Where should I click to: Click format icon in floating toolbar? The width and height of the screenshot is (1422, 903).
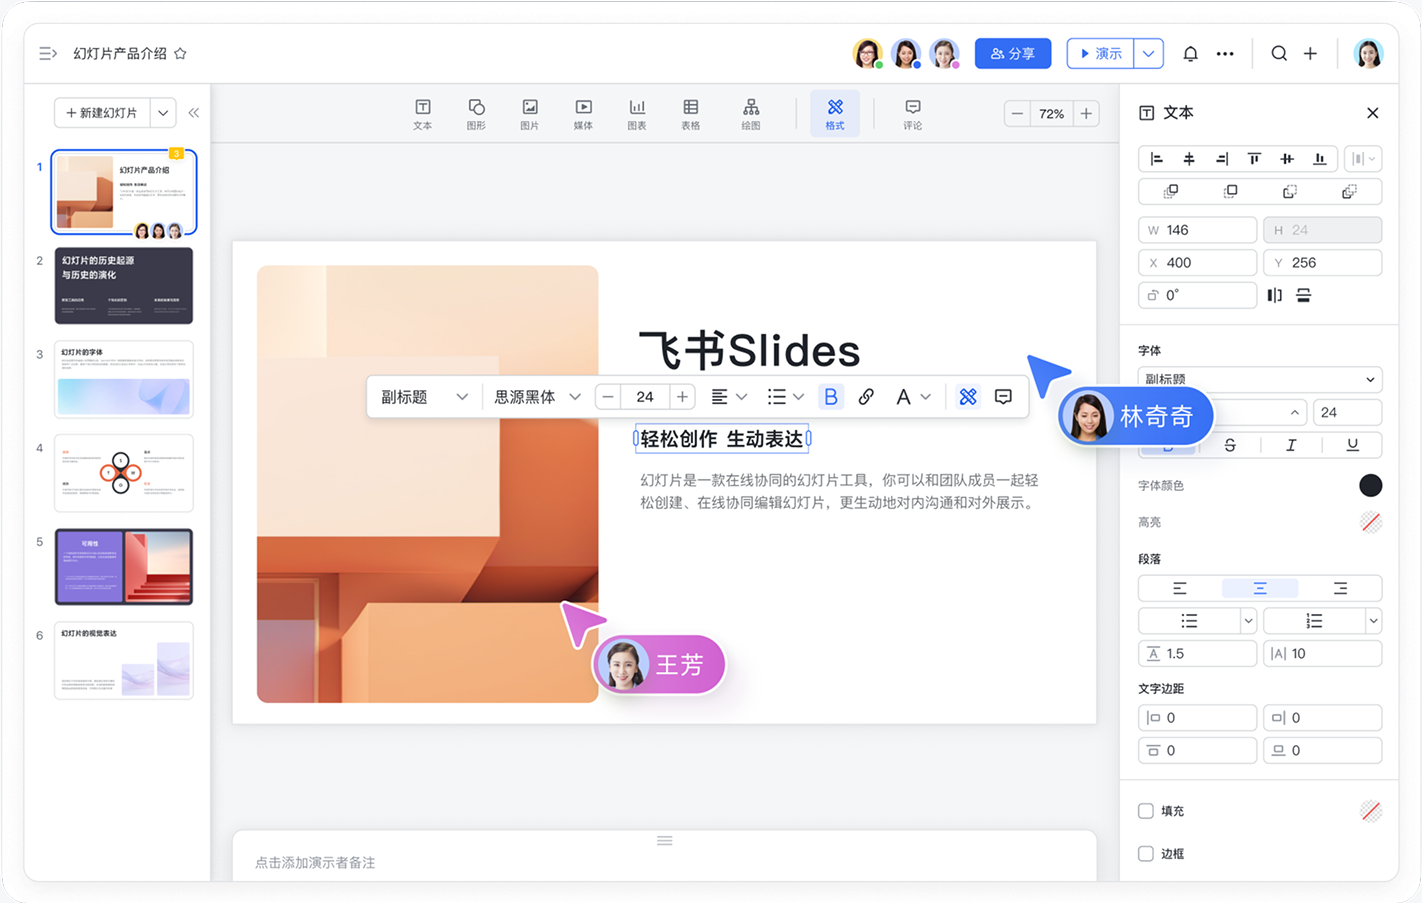968,397
